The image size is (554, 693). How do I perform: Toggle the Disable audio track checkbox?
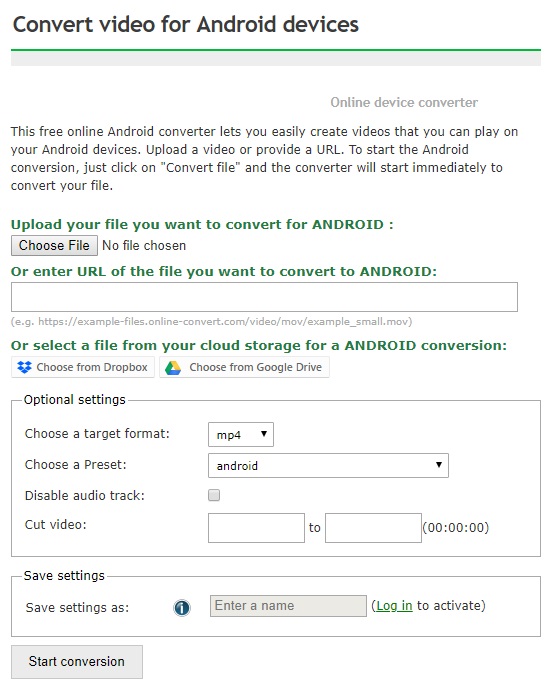tap(214, 495)
